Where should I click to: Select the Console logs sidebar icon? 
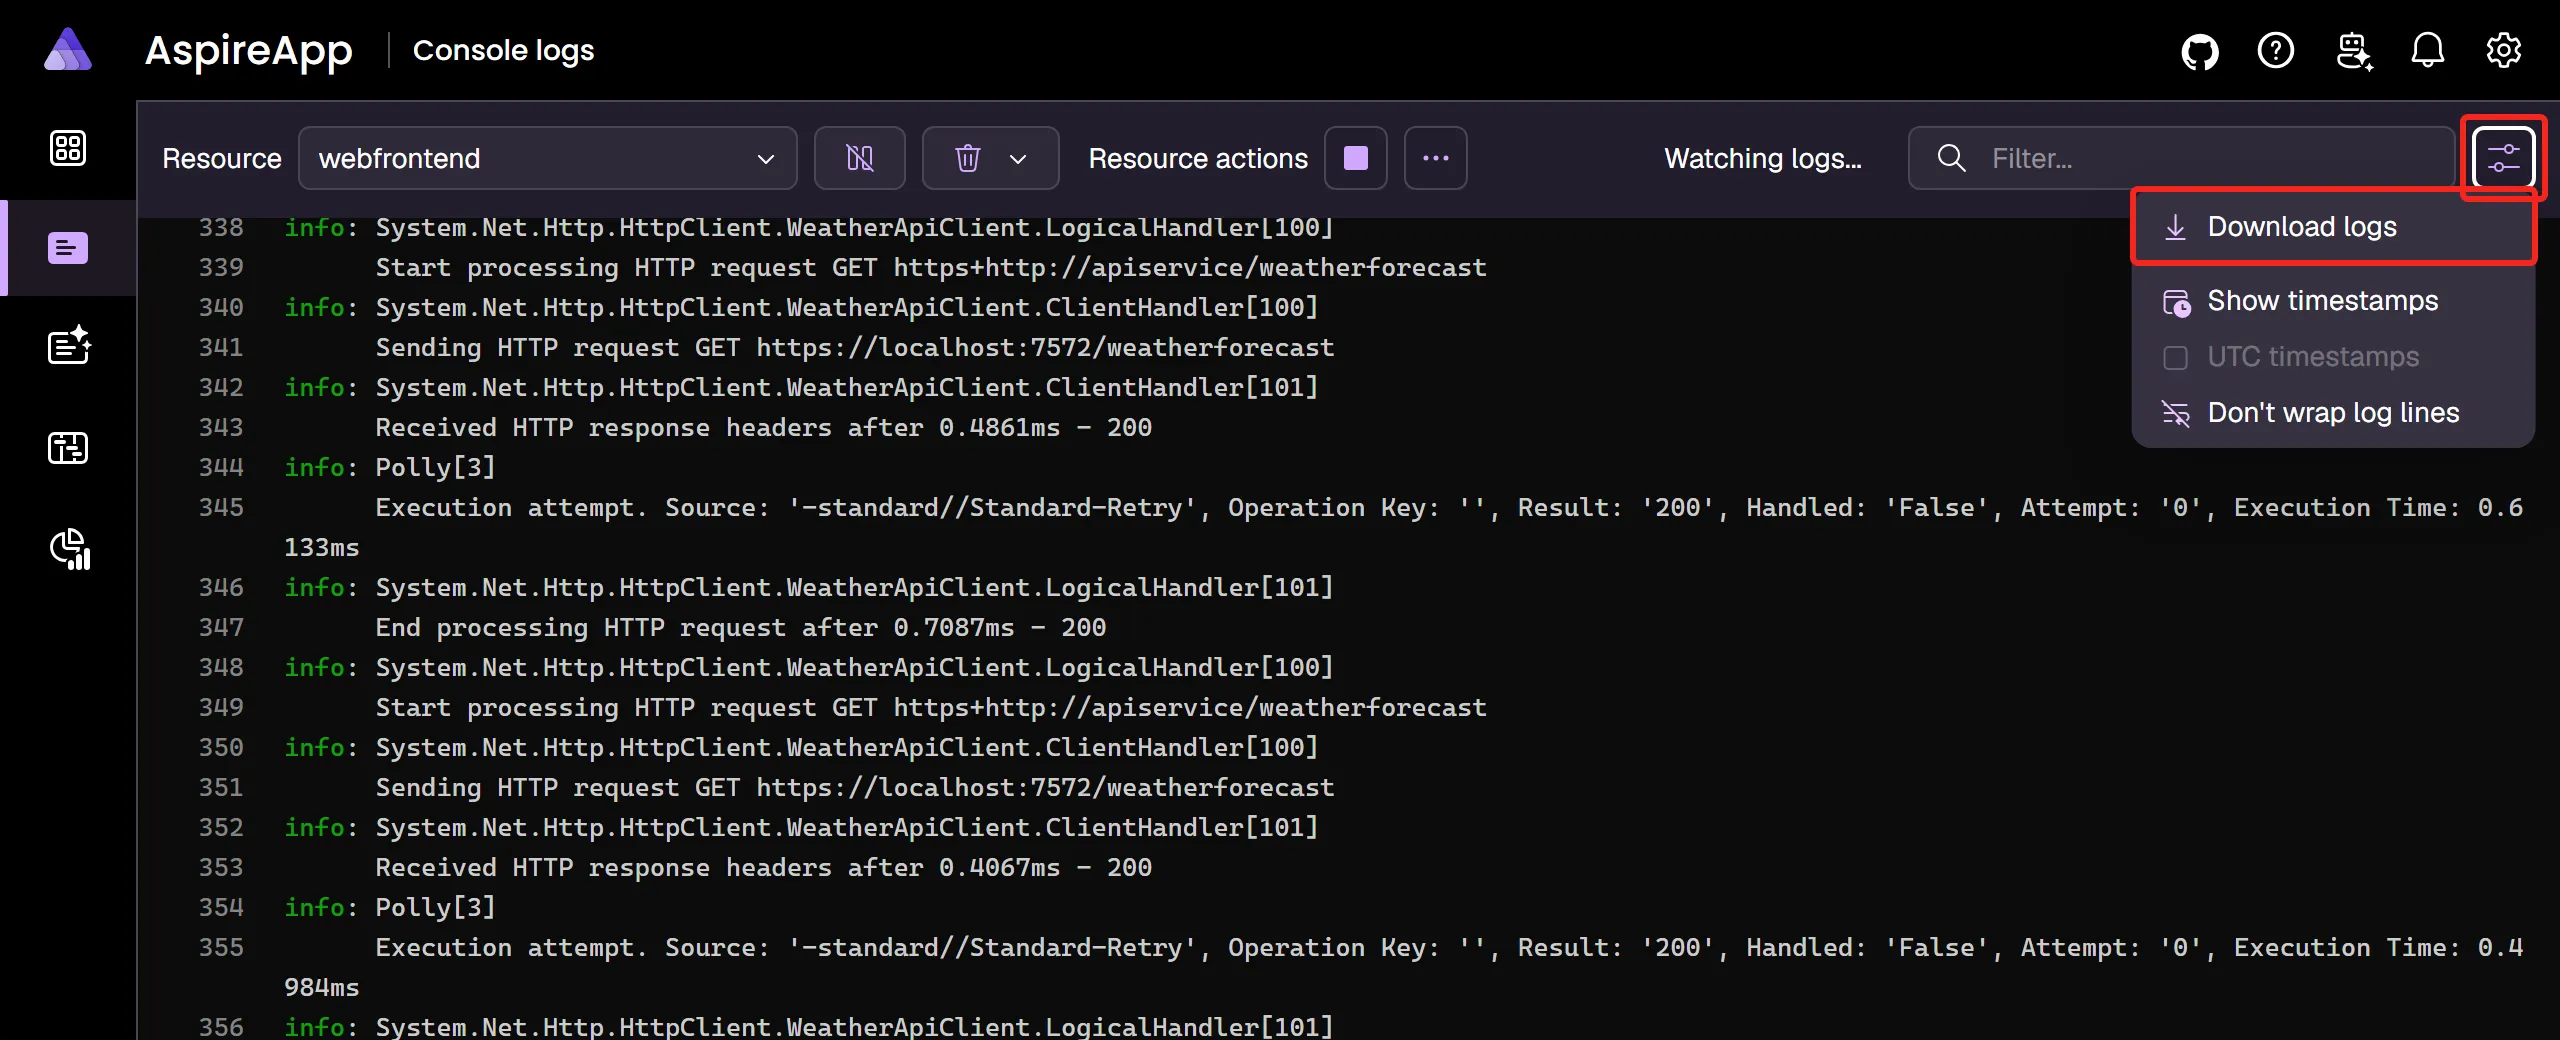[68, 248]
